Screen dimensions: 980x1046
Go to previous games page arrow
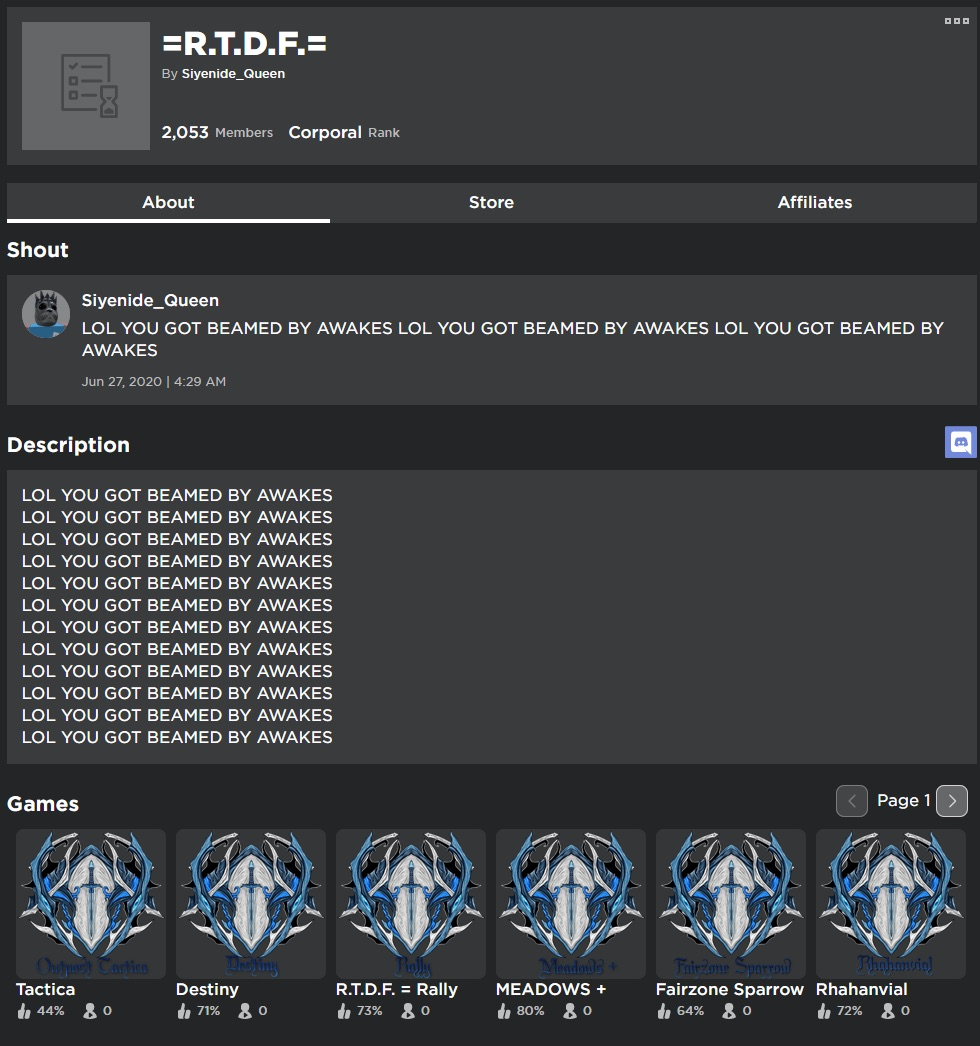coord(852,801)
